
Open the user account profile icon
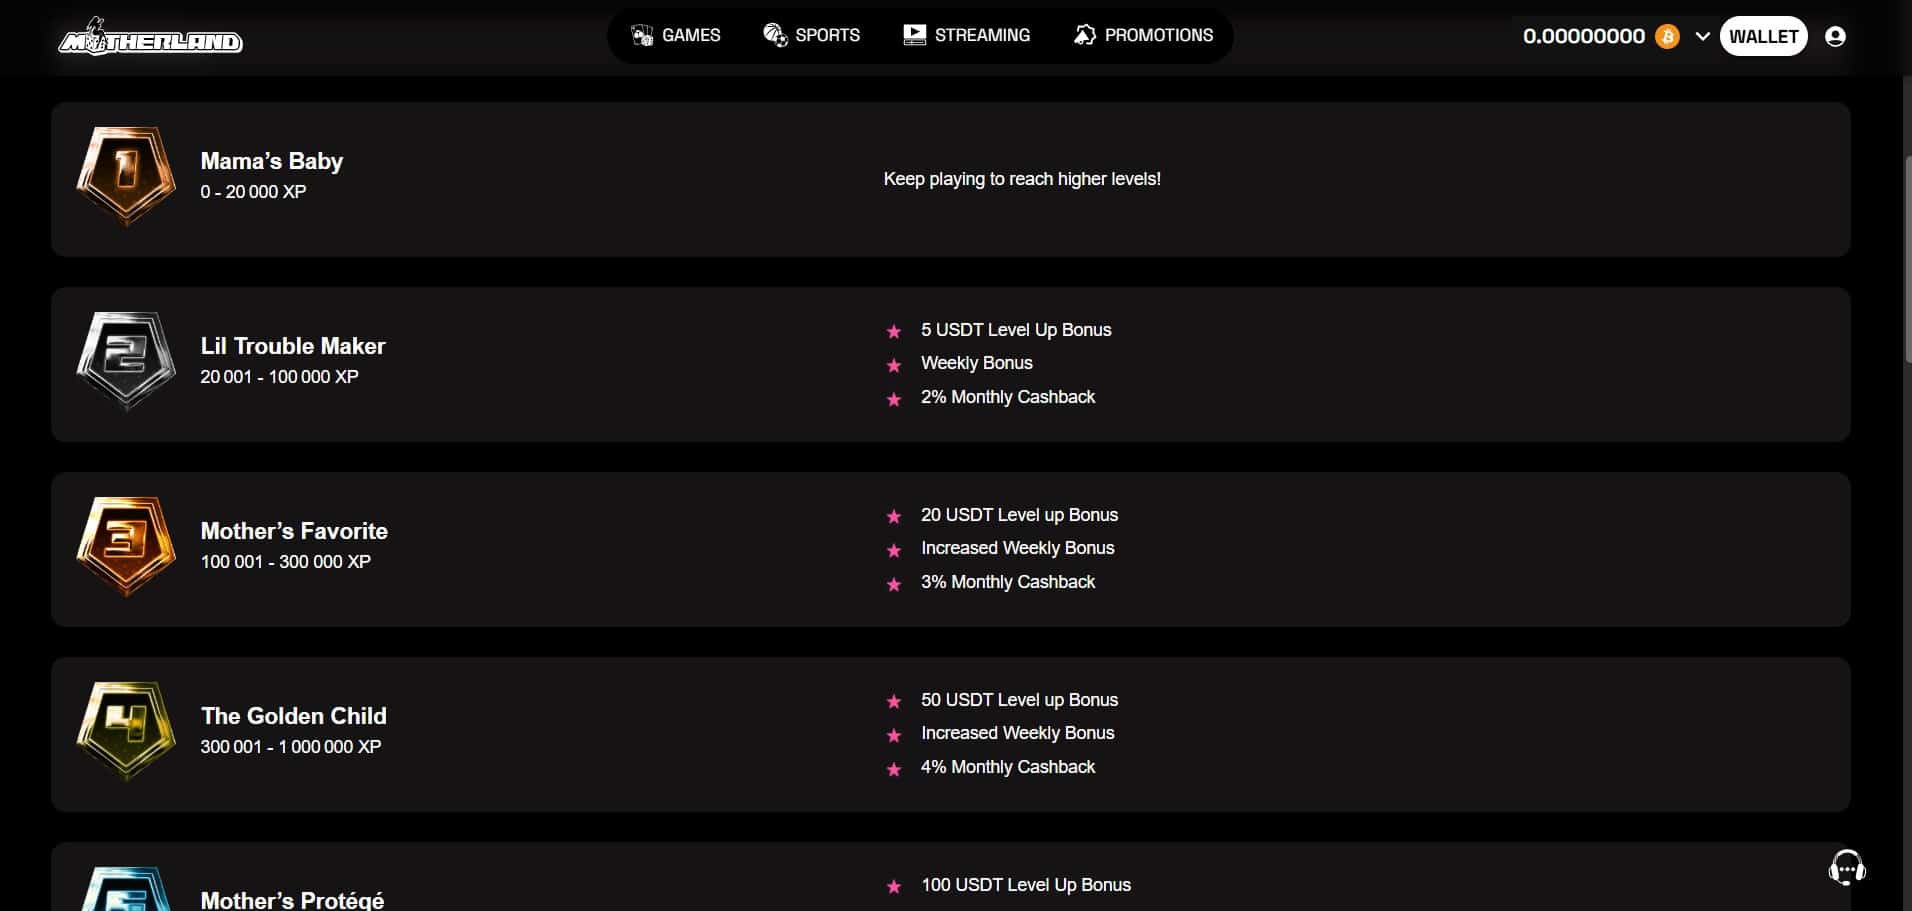(x=1835, y=37)
